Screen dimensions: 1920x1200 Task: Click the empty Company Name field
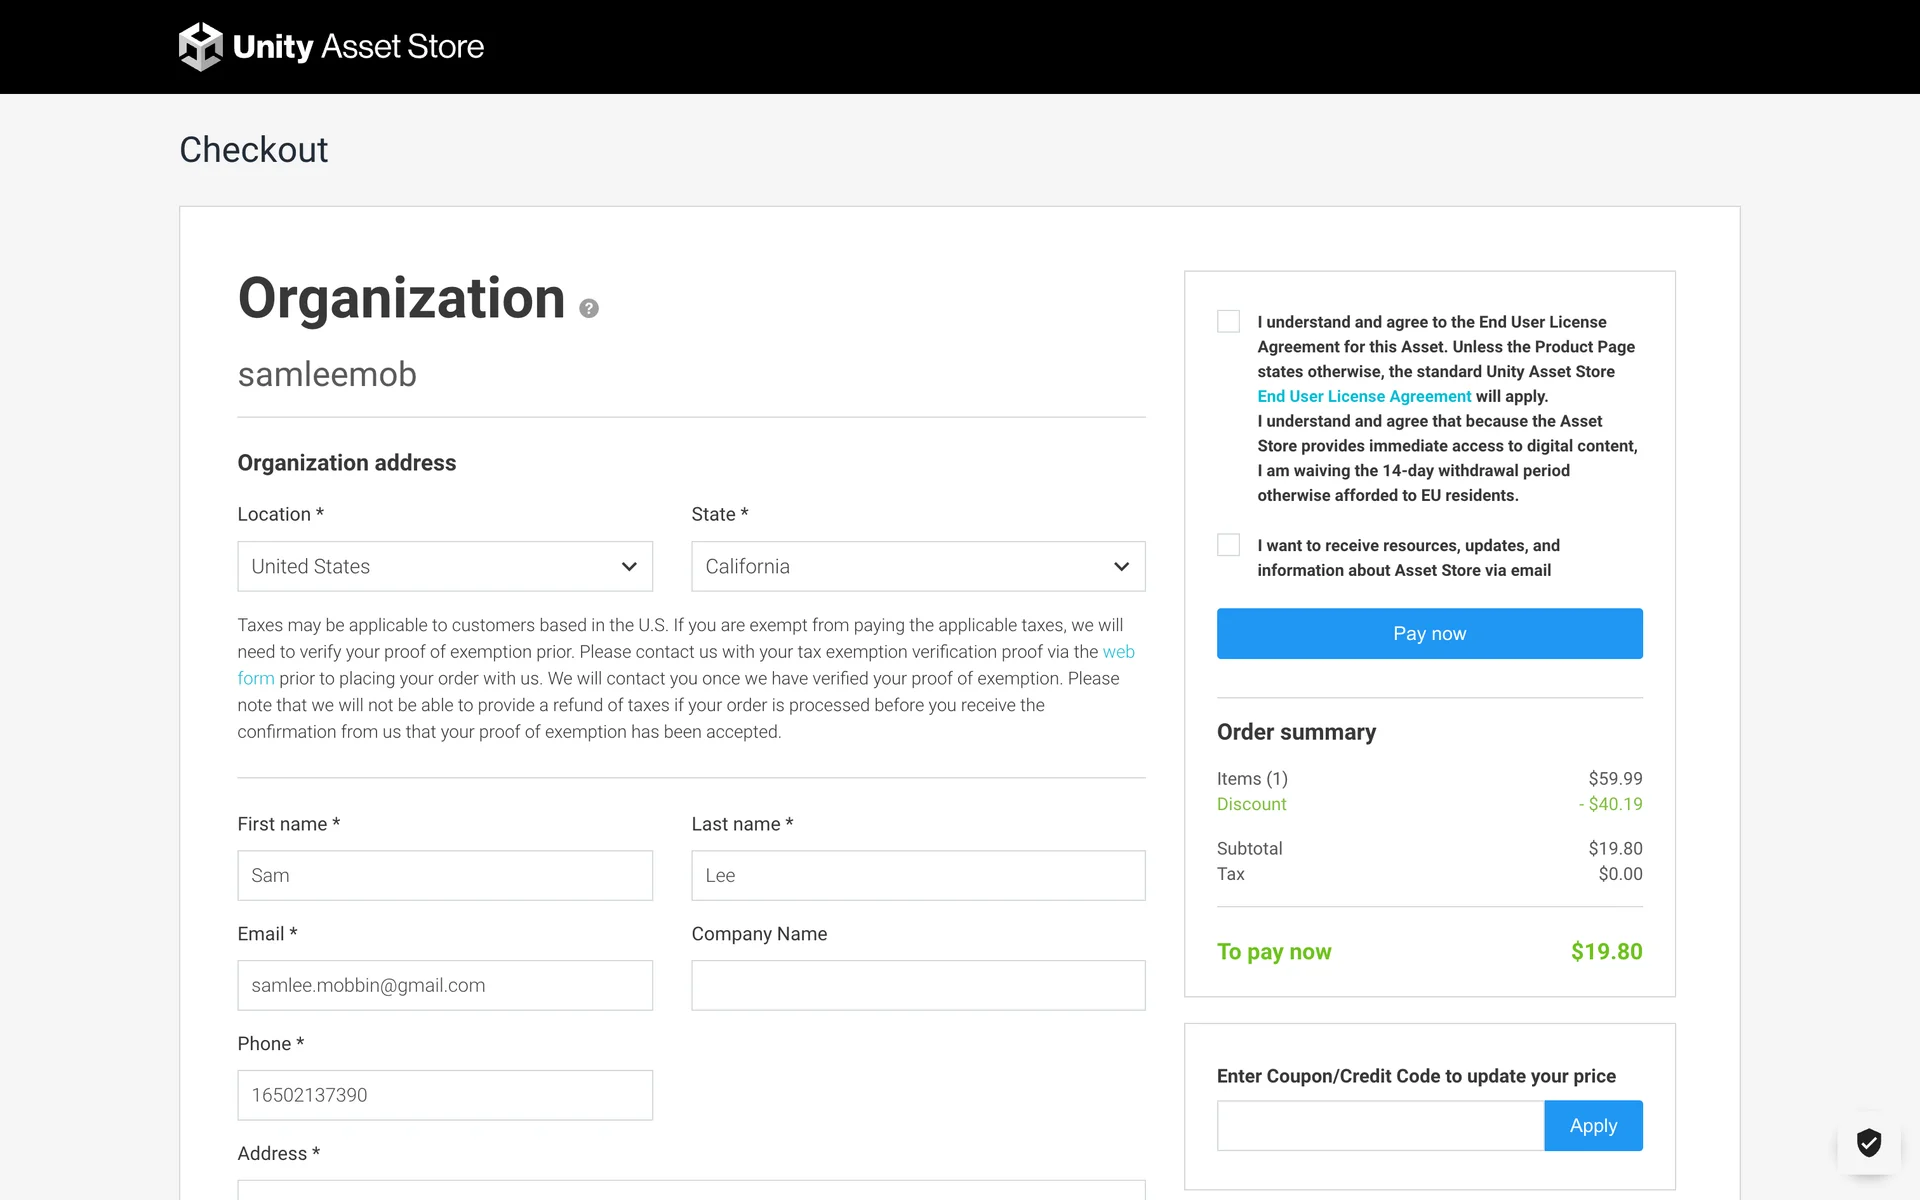coord(917,986)
